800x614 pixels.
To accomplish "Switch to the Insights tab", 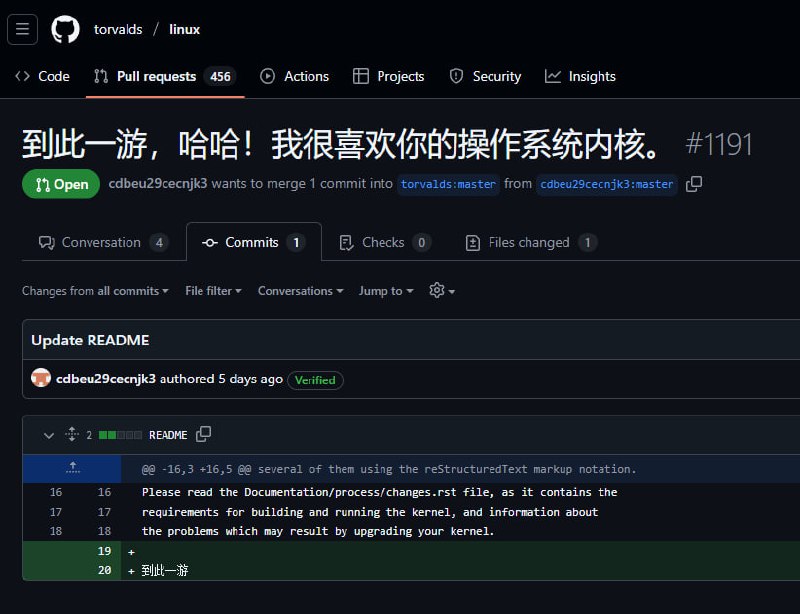I will [x=580, y=76].
